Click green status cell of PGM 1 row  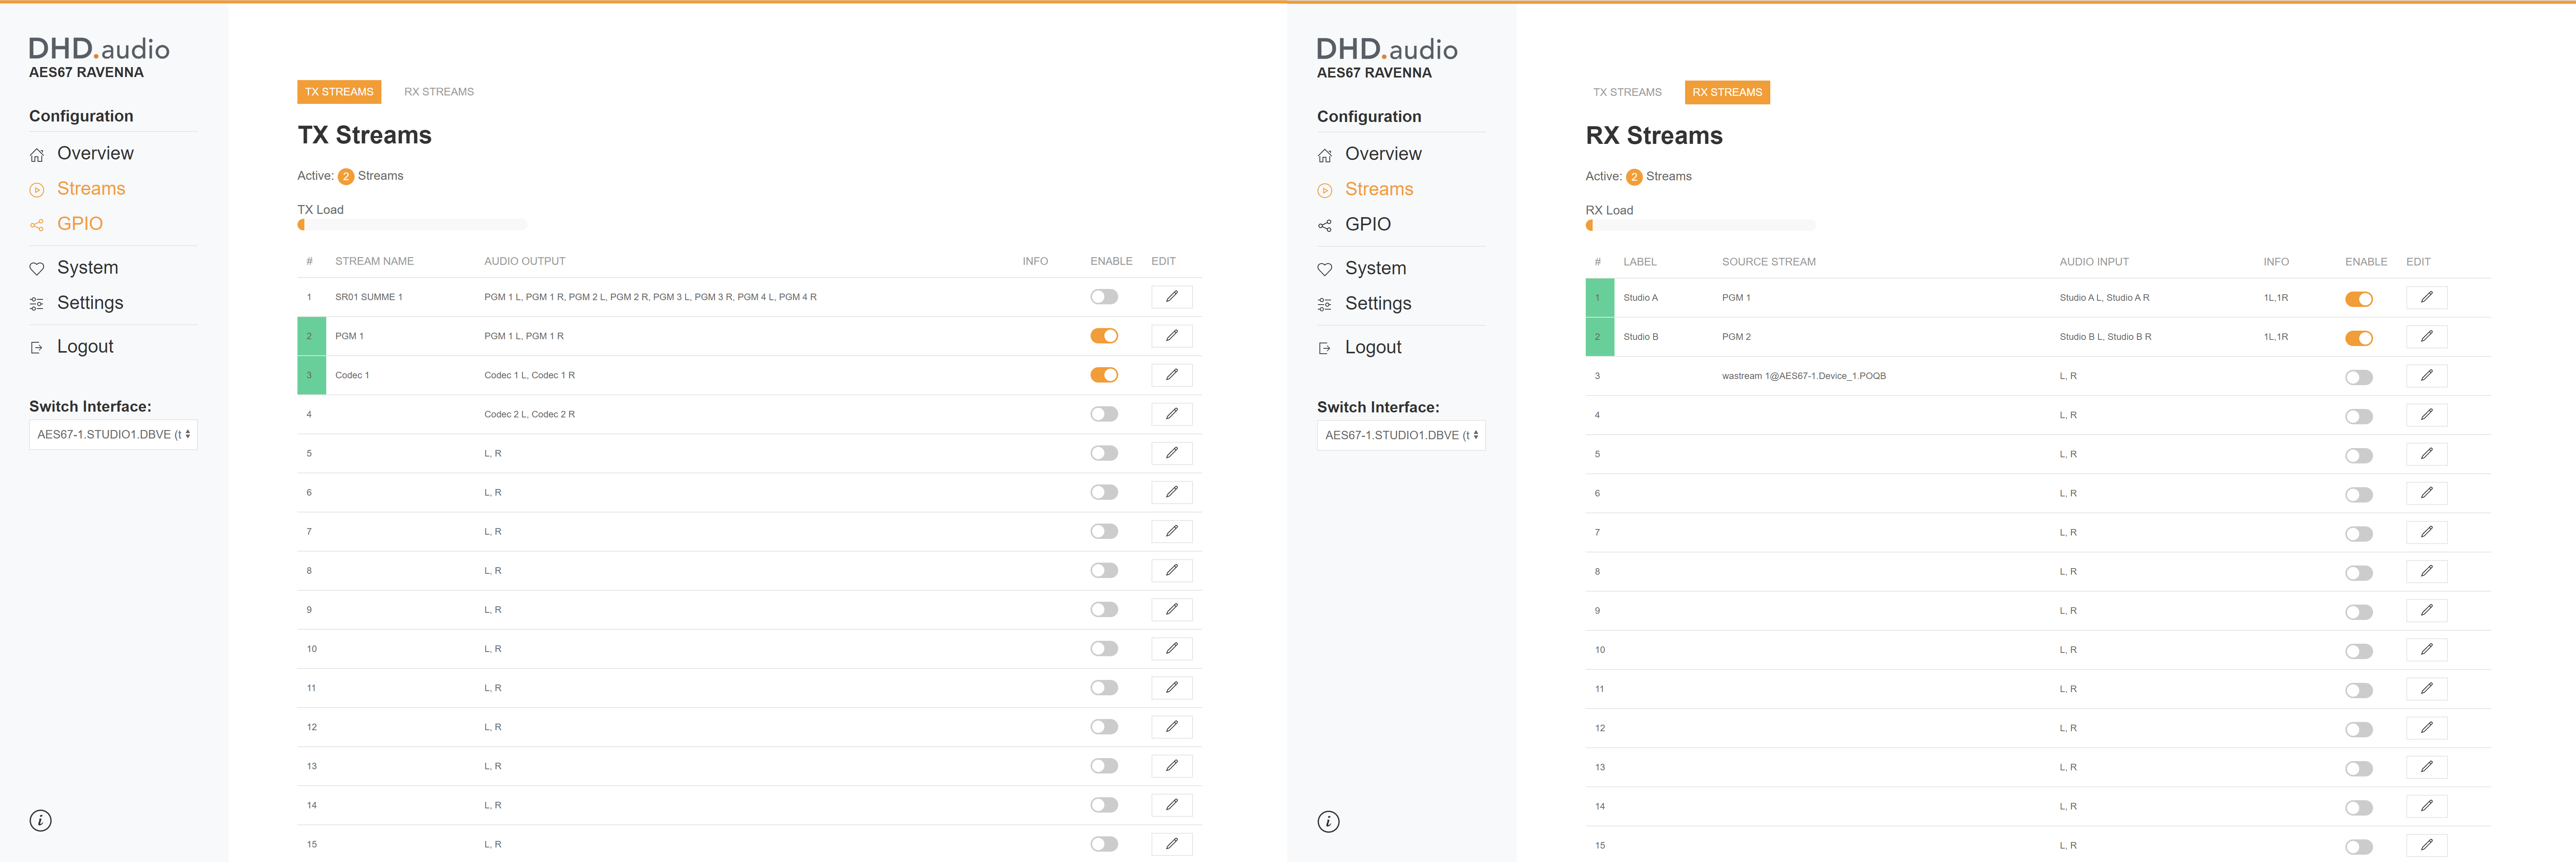coord(312,336)
